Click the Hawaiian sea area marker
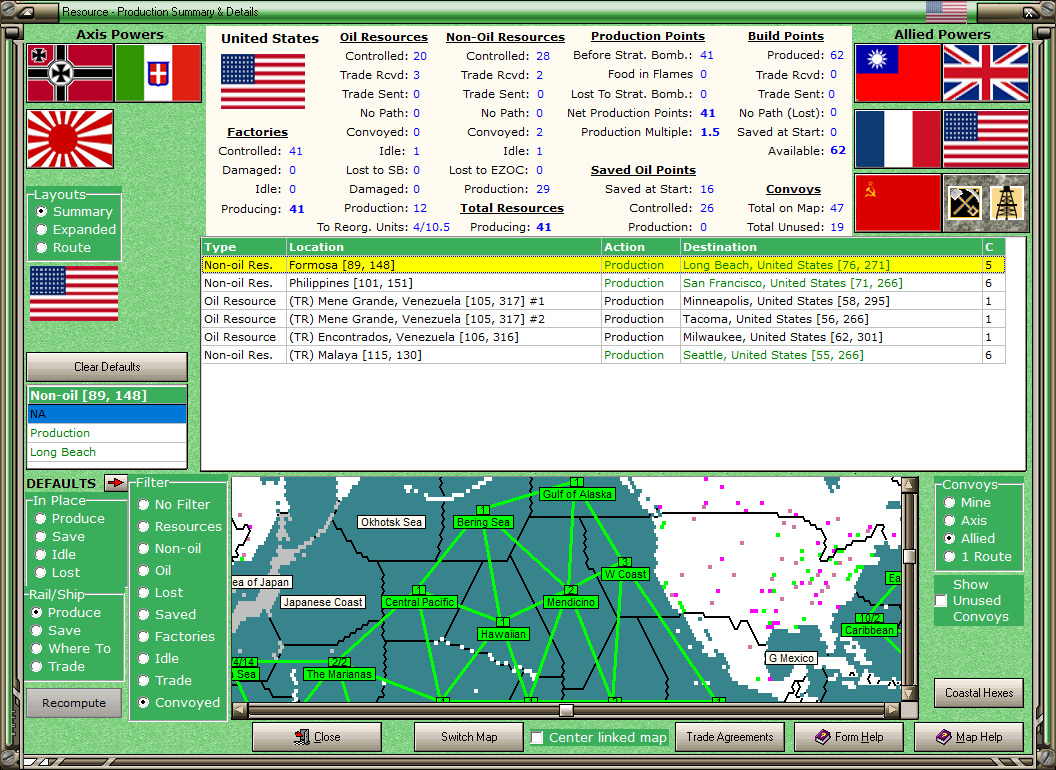The image size is (1056, 770). tap(503, 634)
